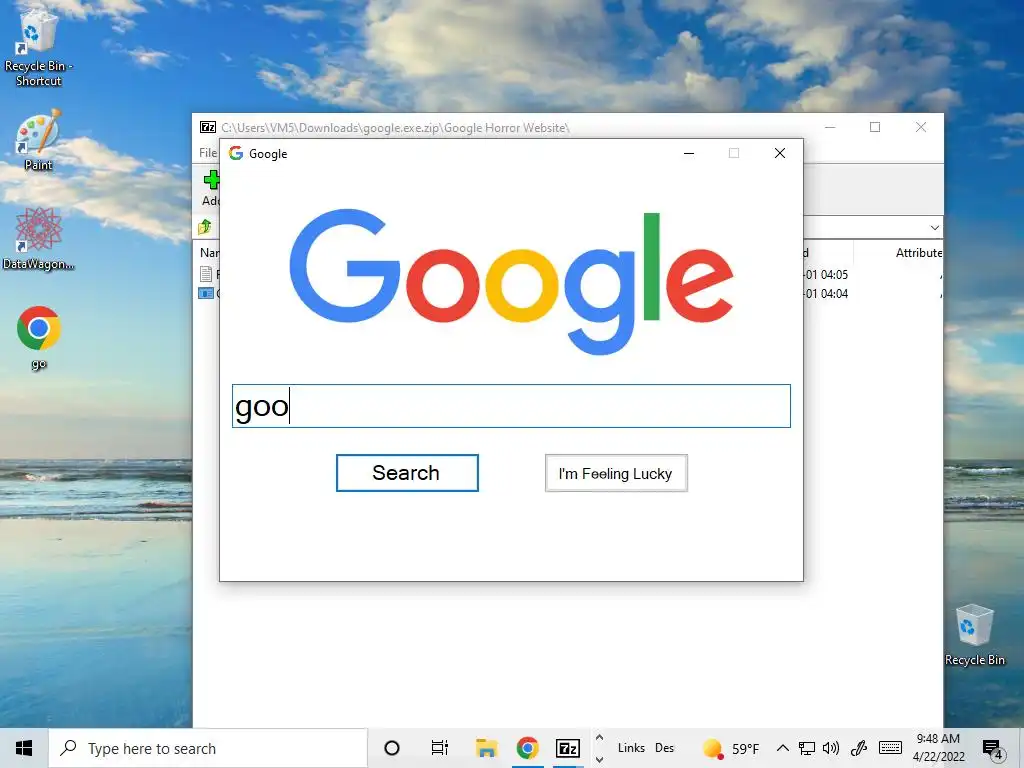Viewport: 1024px width, 768px height.
Task: Close the 7-Zip window
Action: tap(921, 127)
